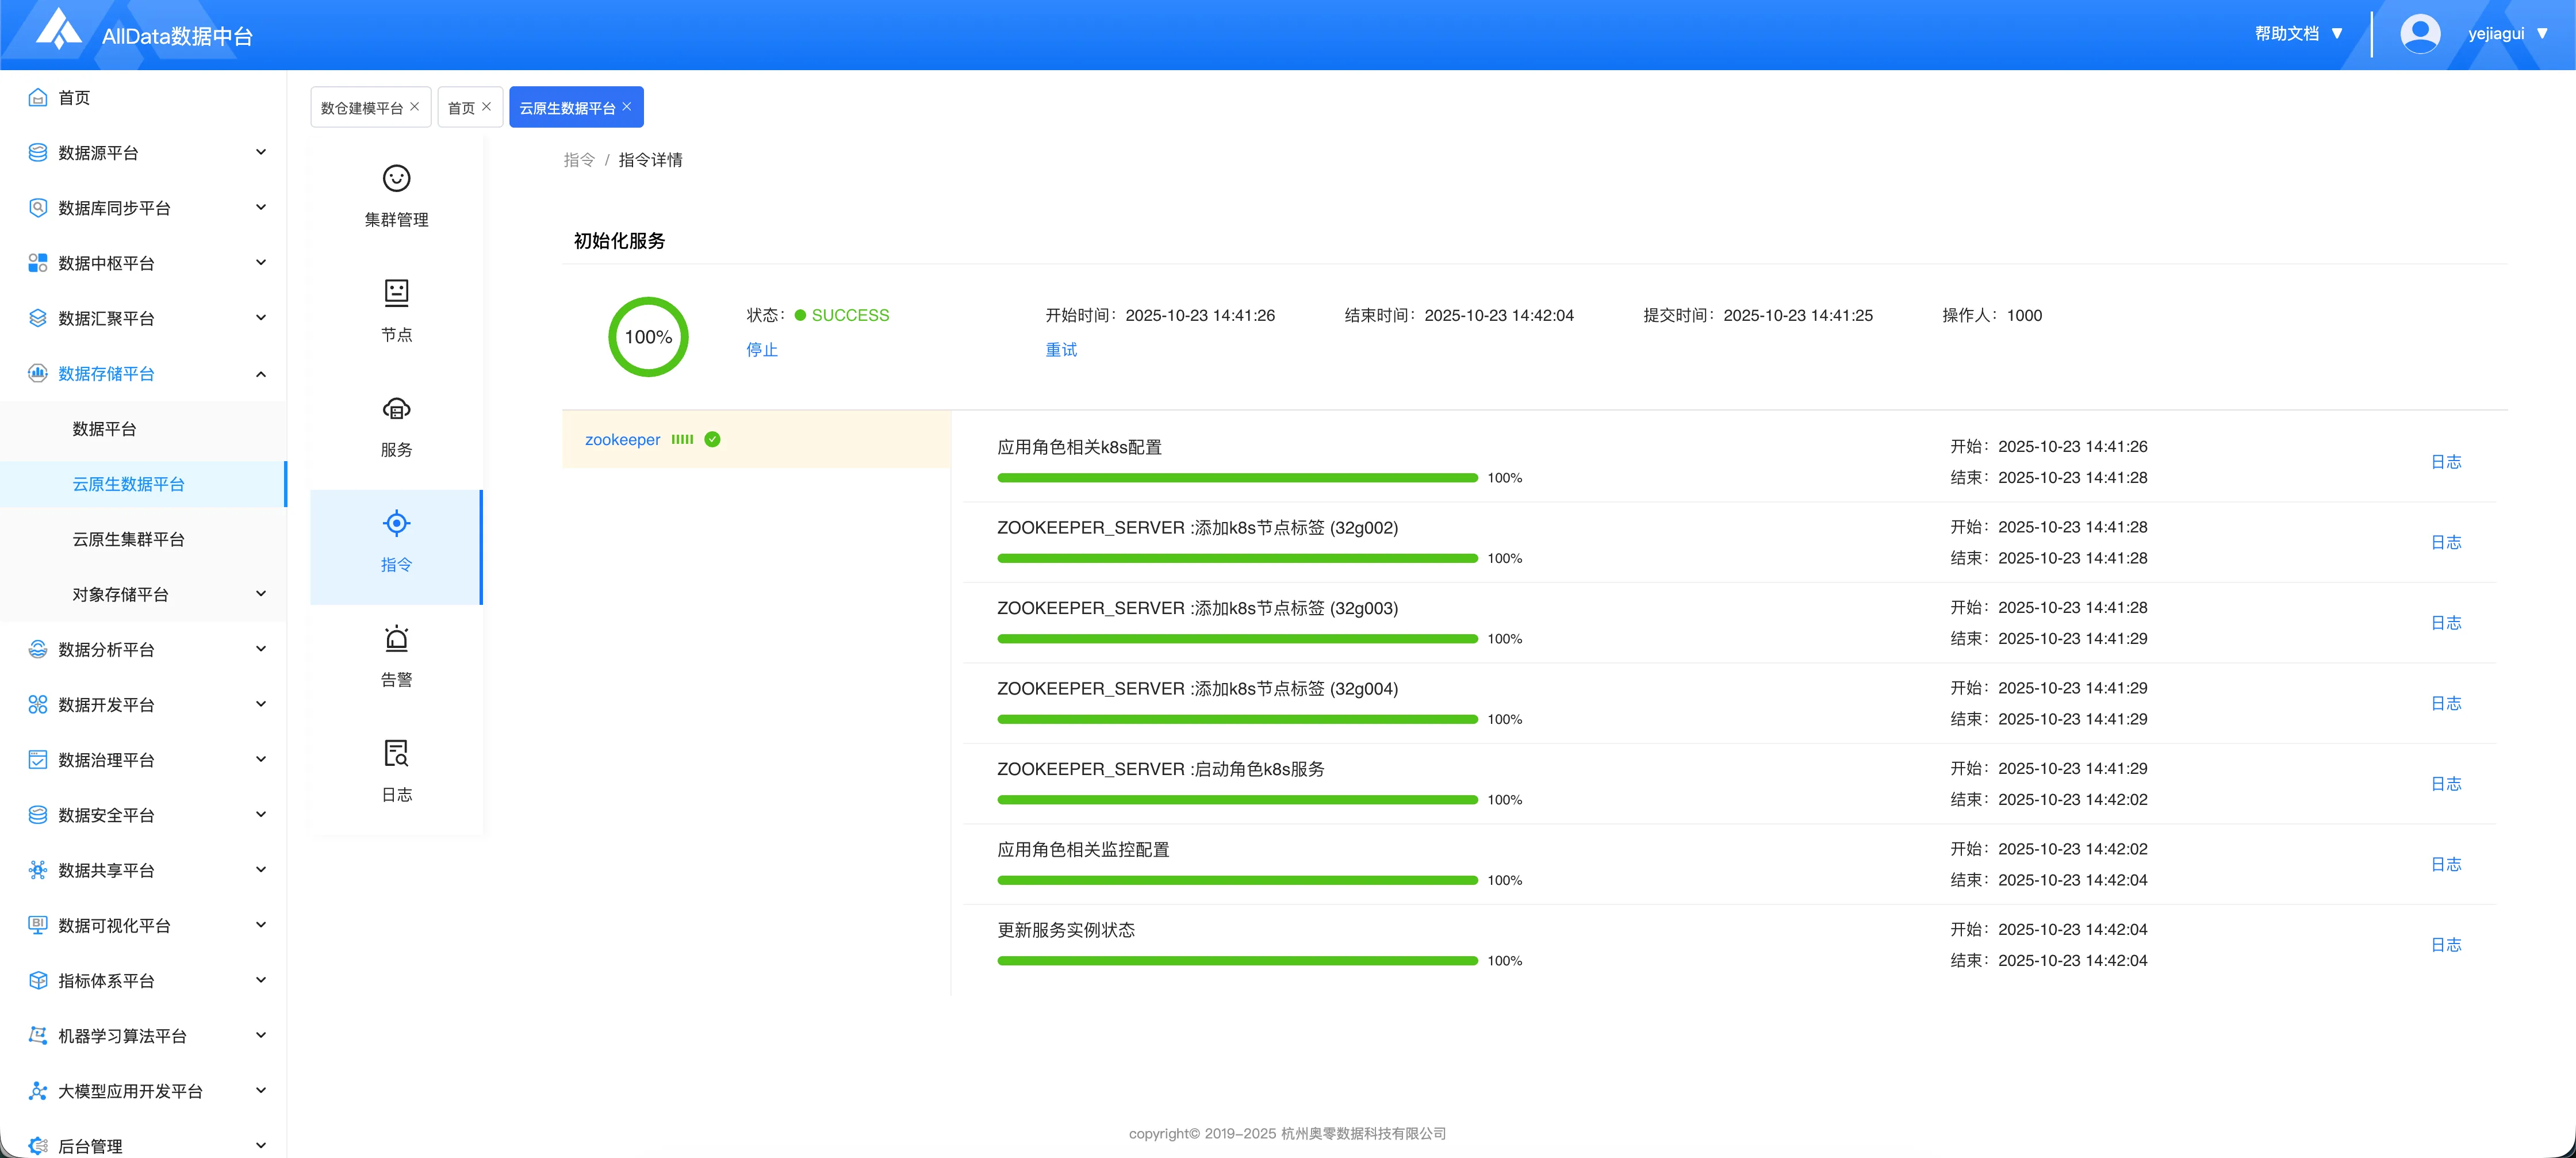
Task: Close the 云原生数据平台 tab
Action: pyautogui.click(x=627, y=106)
